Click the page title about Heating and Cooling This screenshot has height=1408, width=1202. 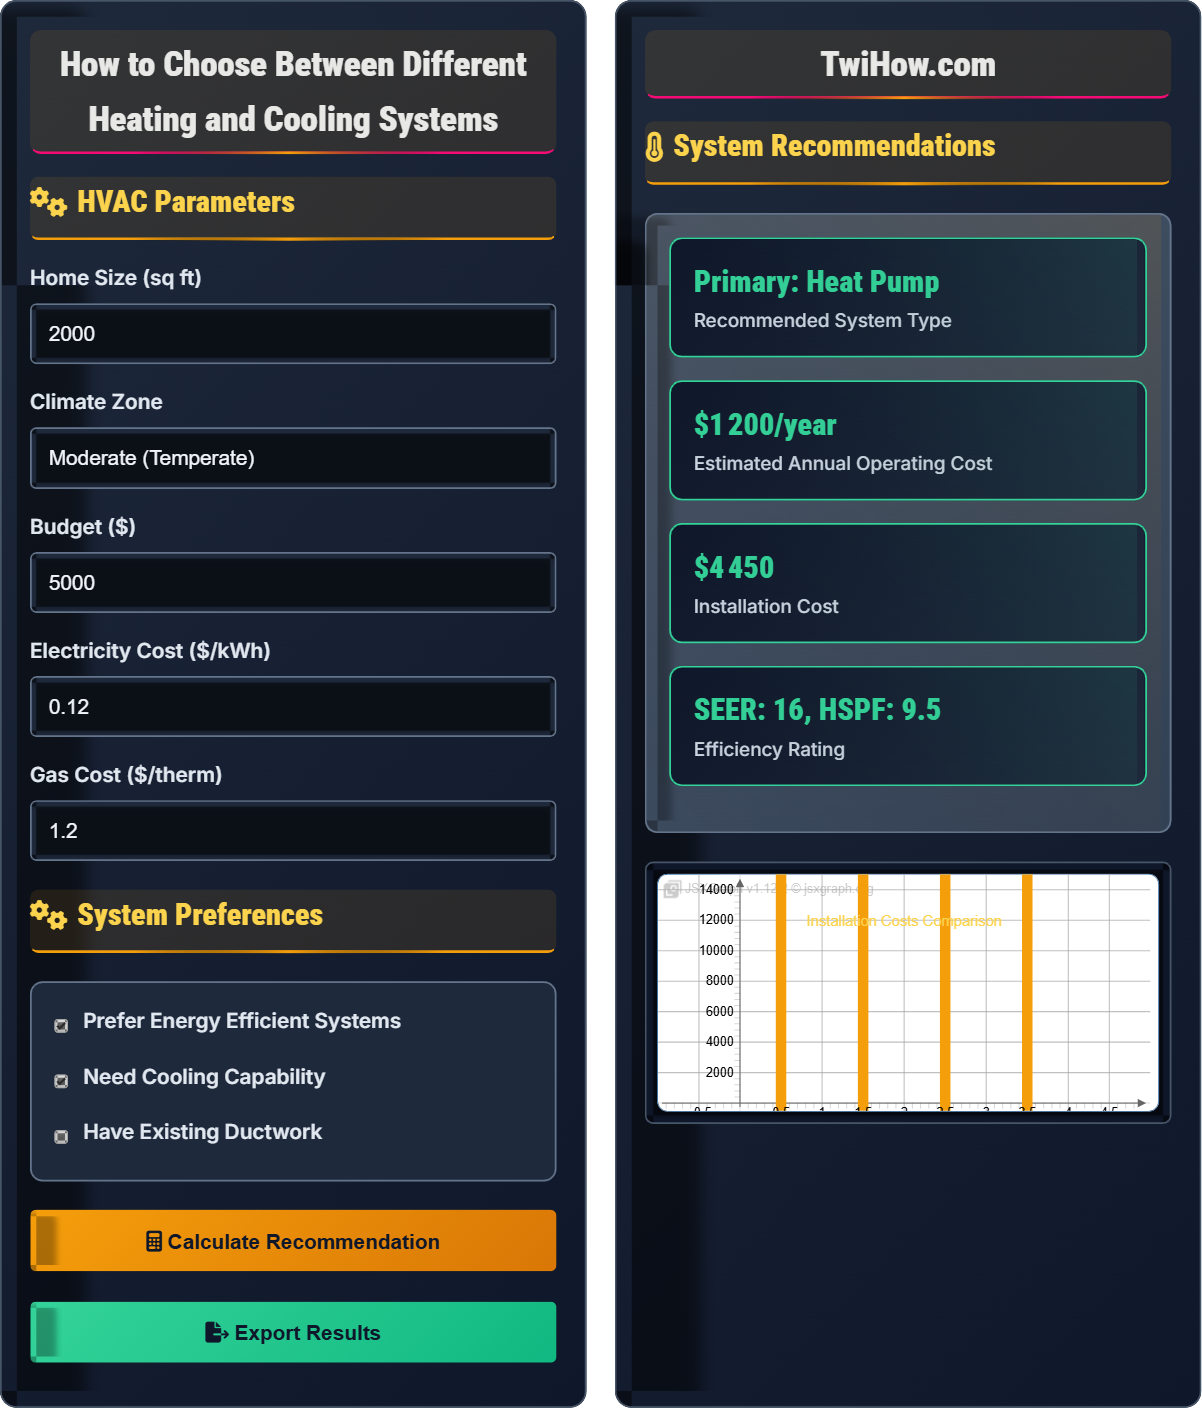click(293, 92)
